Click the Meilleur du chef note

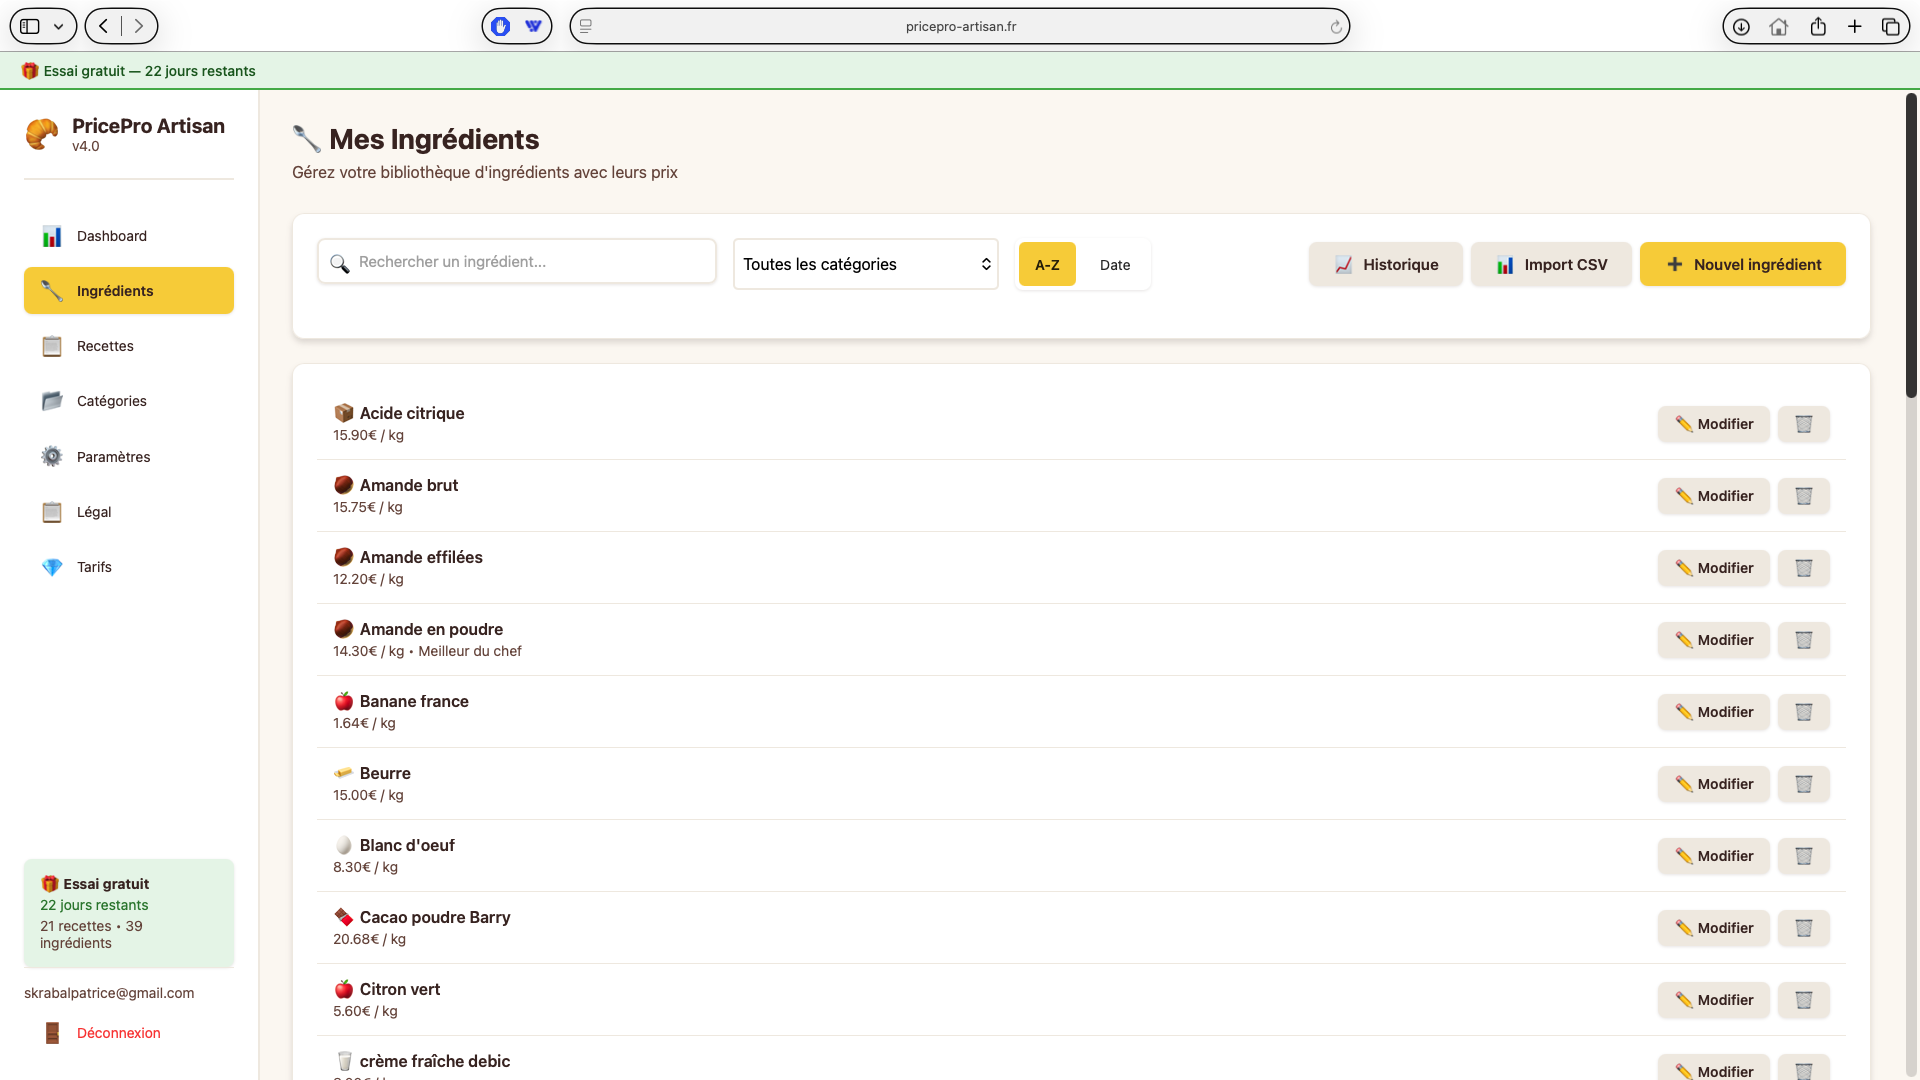click(x=470, y=651)
